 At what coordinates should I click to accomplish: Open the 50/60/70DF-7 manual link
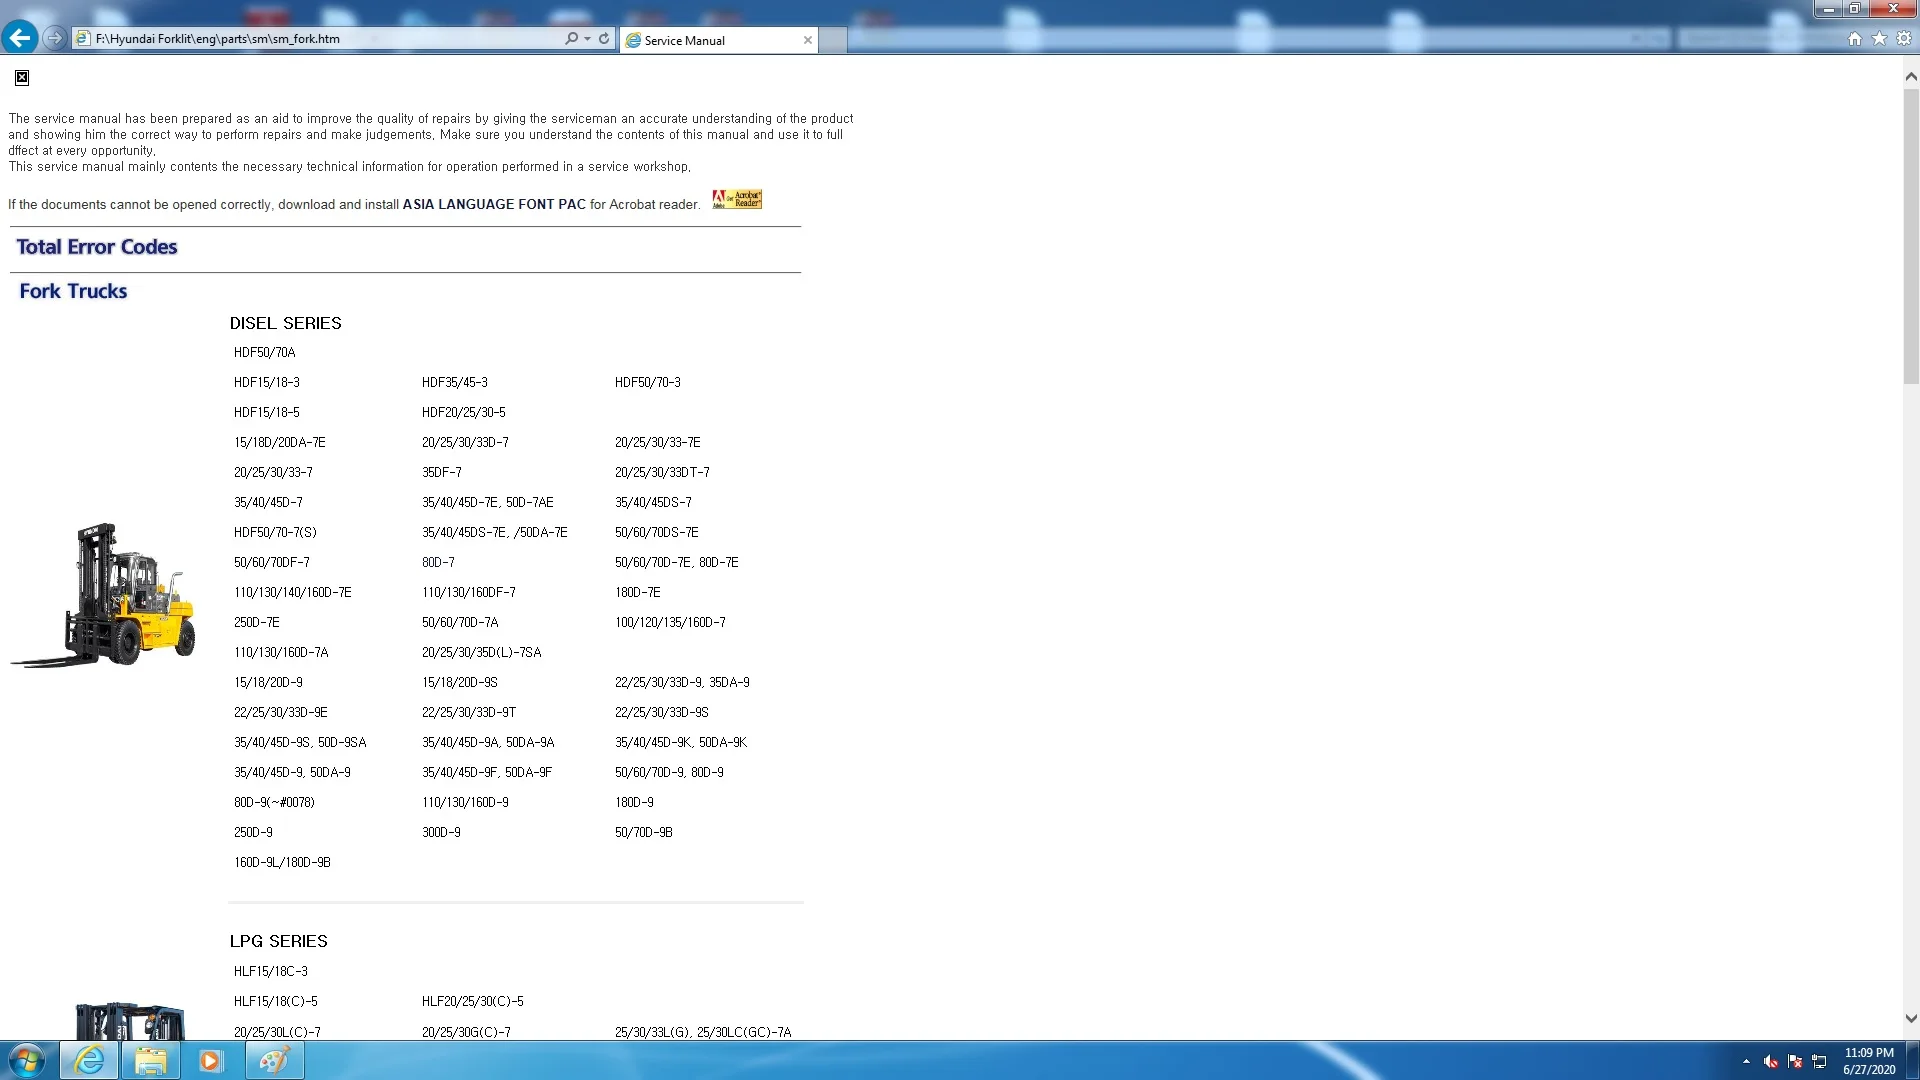click(x=272, y=562)
